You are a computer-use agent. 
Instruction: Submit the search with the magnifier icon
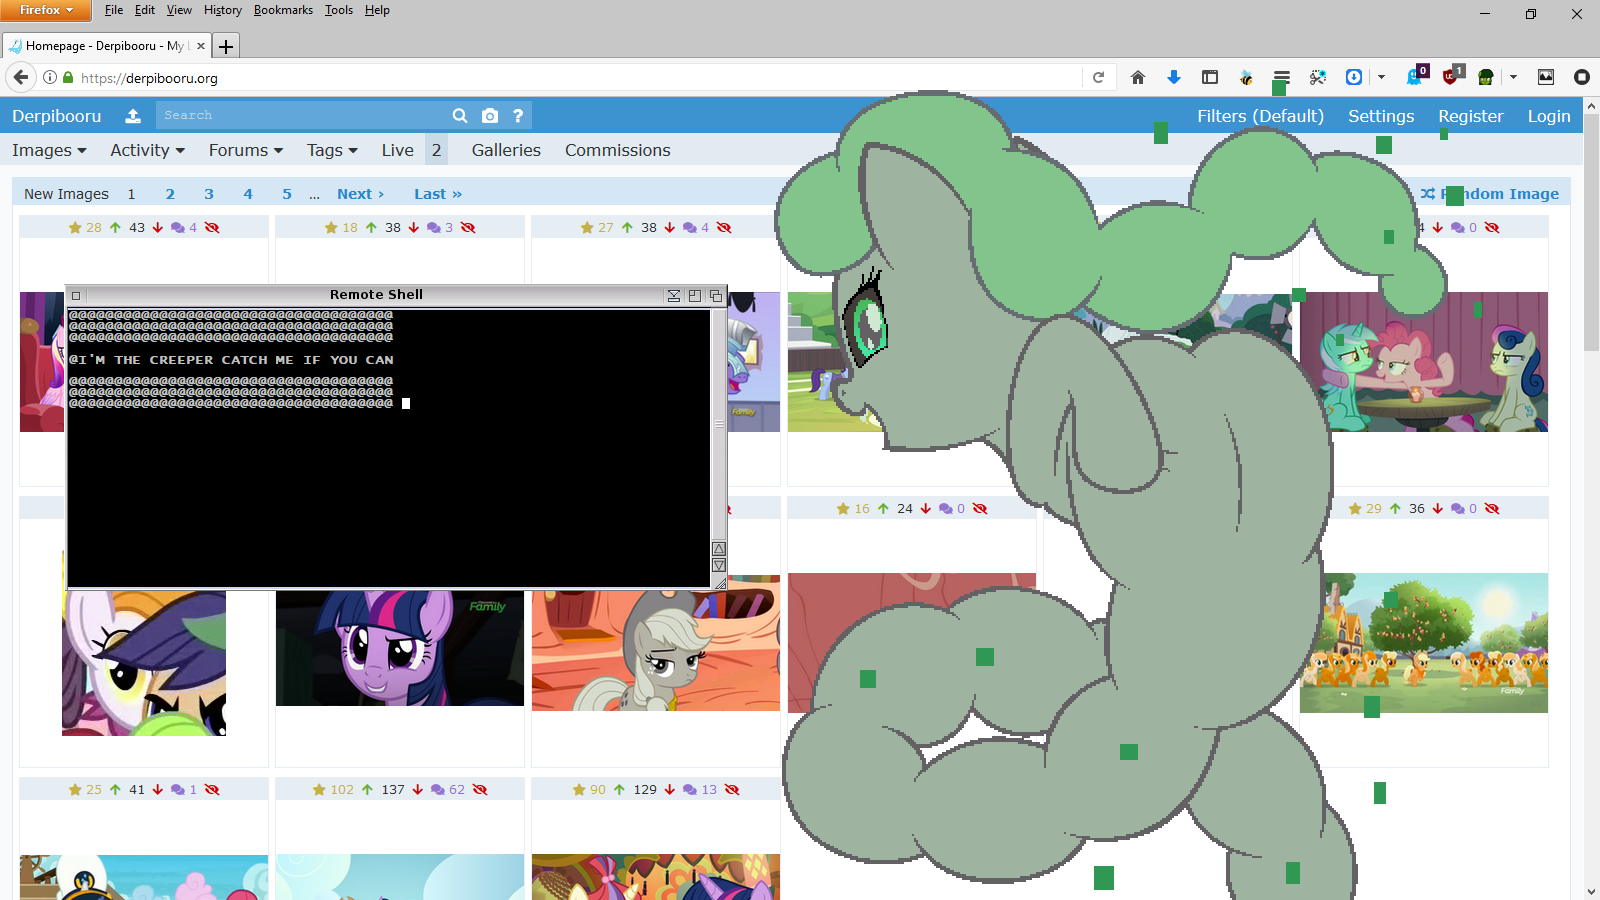coord(460,116)
